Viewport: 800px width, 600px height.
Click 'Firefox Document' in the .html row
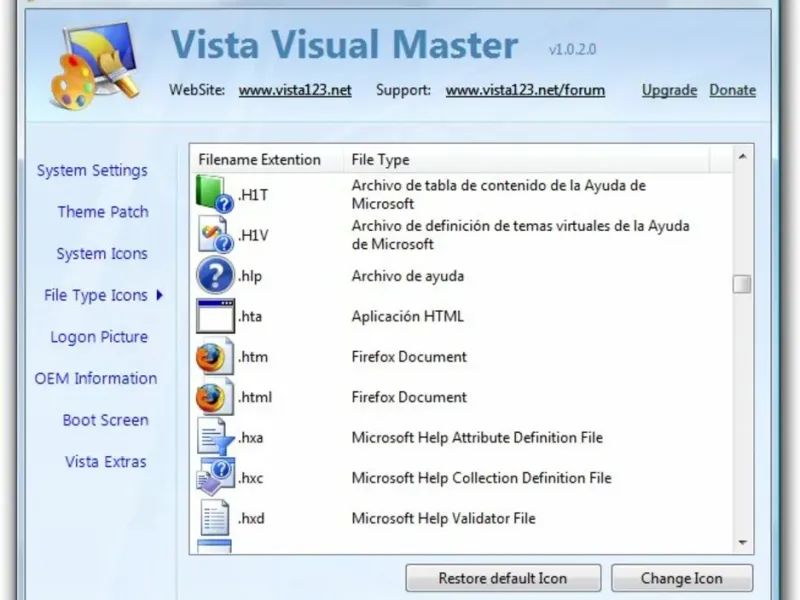[x=409, y=397]
